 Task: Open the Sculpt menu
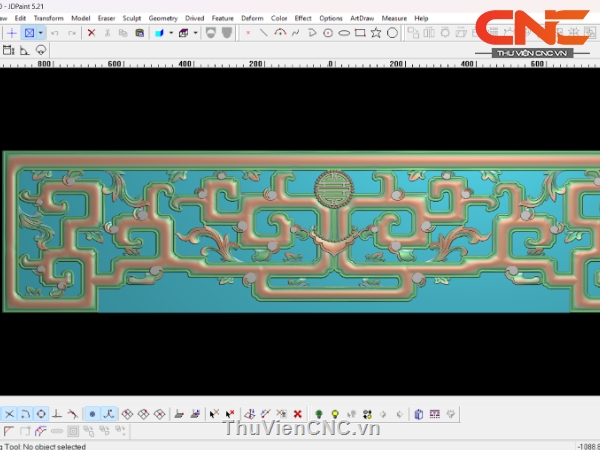point(132,18)
